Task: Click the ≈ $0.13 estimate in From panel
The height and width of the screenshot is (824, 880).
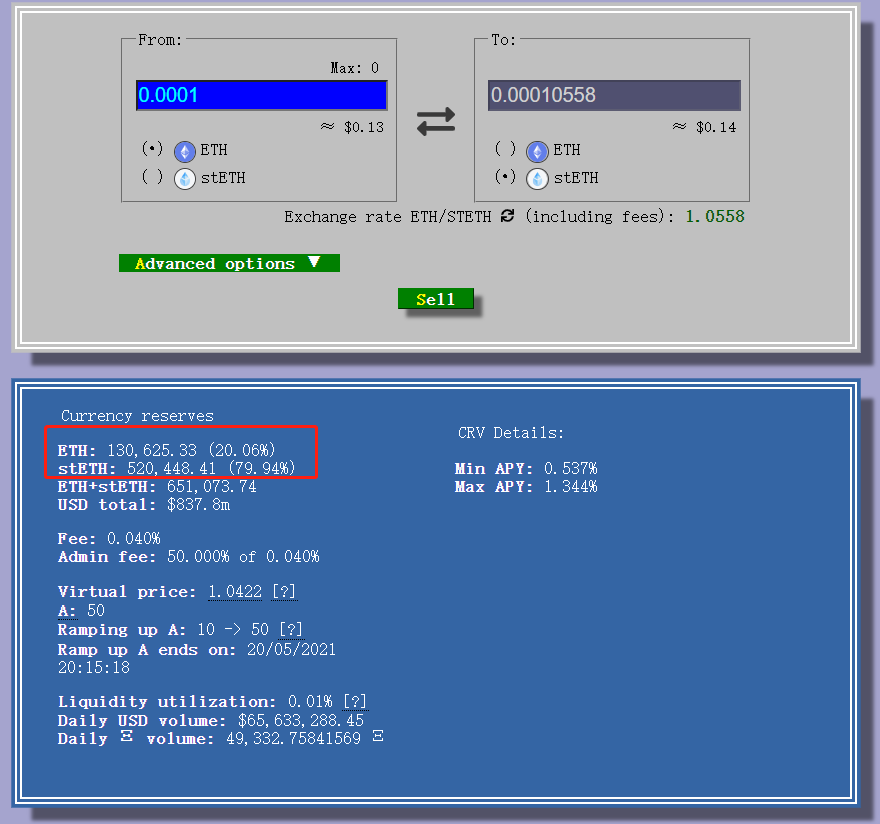Action: 352,127
